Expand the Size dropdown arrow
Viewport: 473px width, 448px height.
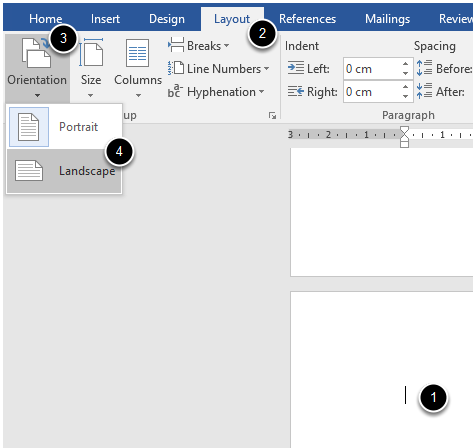click(91, 96)
